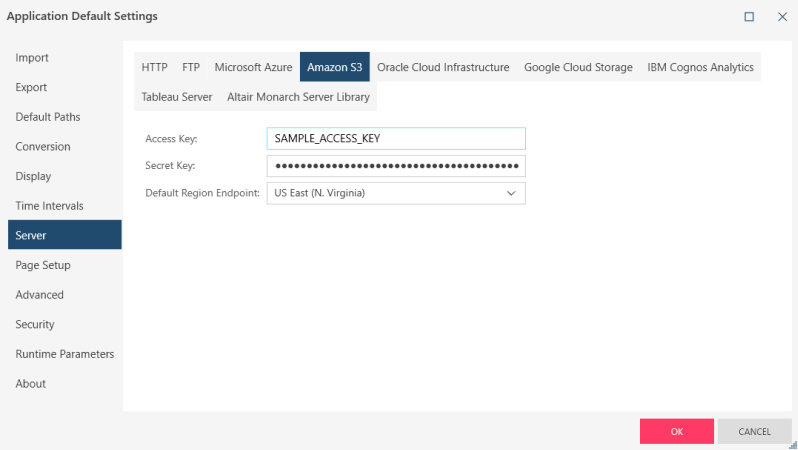Viewport: 798px width, 450px height.
Task: Show the Security settings page
Action: 35,324
